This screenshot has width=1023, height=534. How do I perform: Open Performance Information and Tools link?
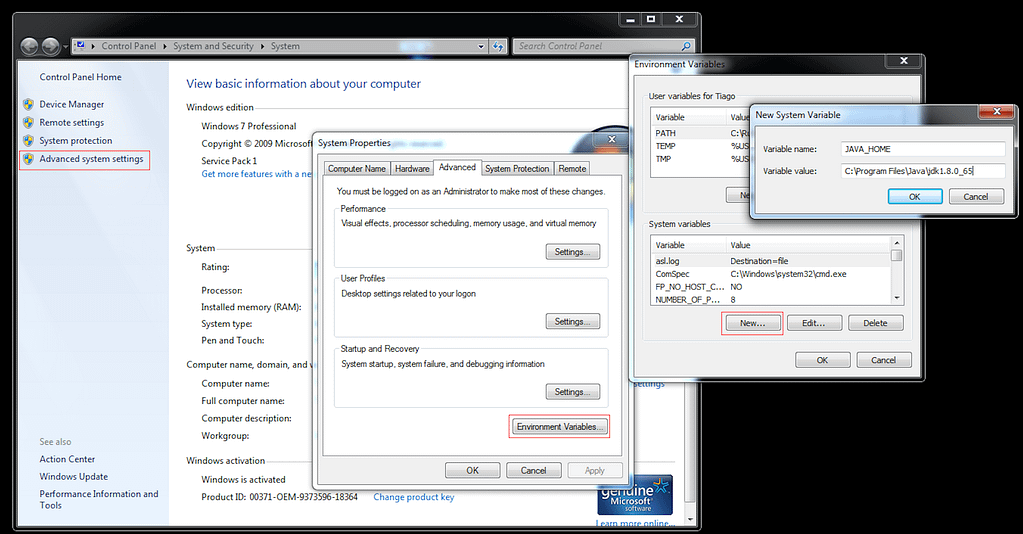(x=99, y=499)
